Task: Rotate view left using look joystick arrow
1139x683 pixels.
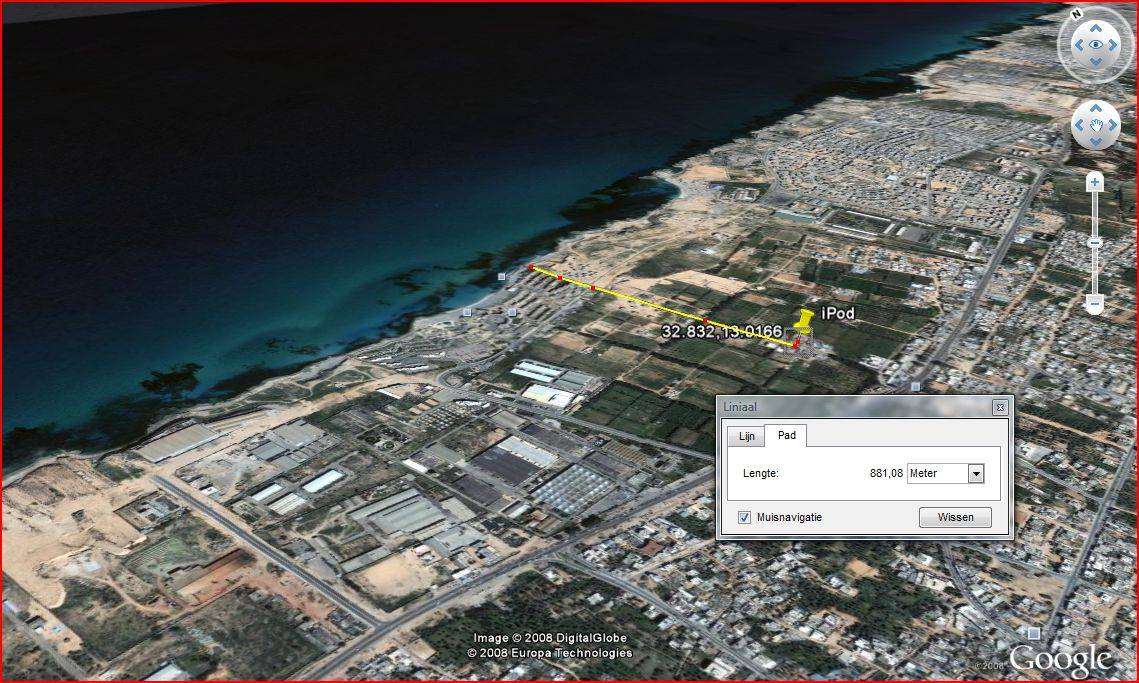Action: [1078, 45]
